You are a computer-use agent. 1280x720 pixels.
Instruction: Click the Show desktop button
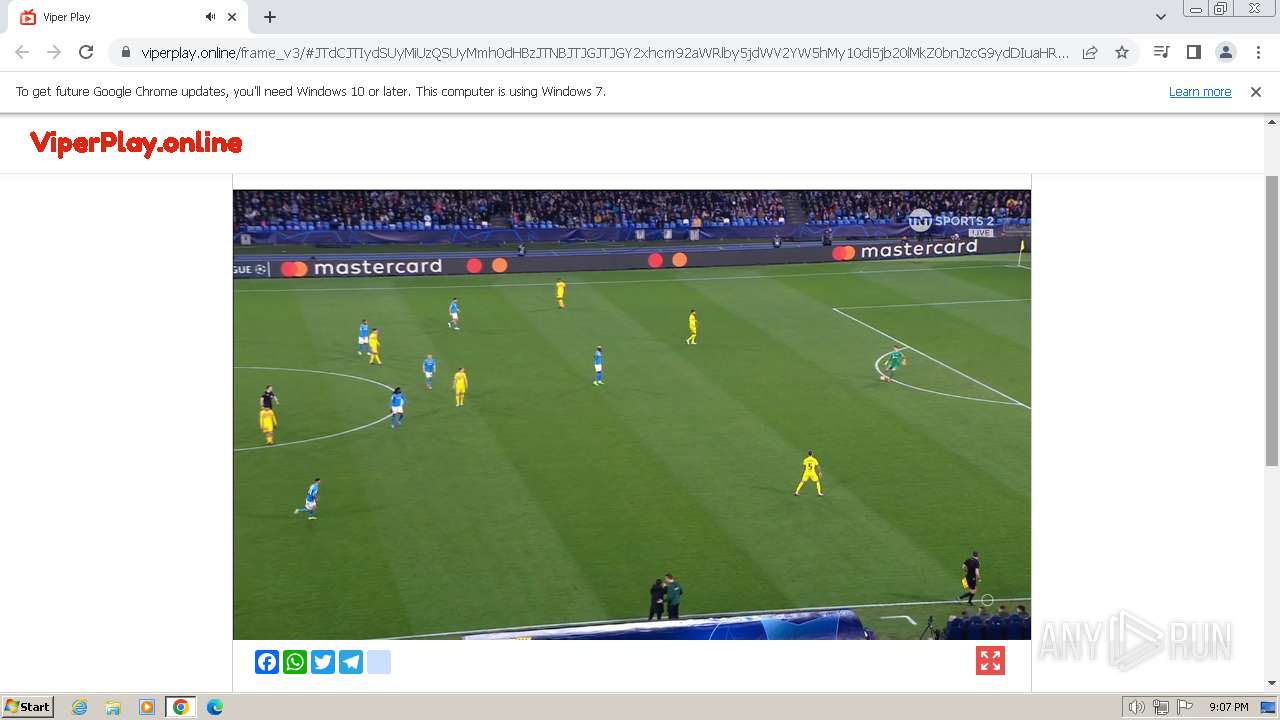pyautogui.click(x=1269, y=707)
